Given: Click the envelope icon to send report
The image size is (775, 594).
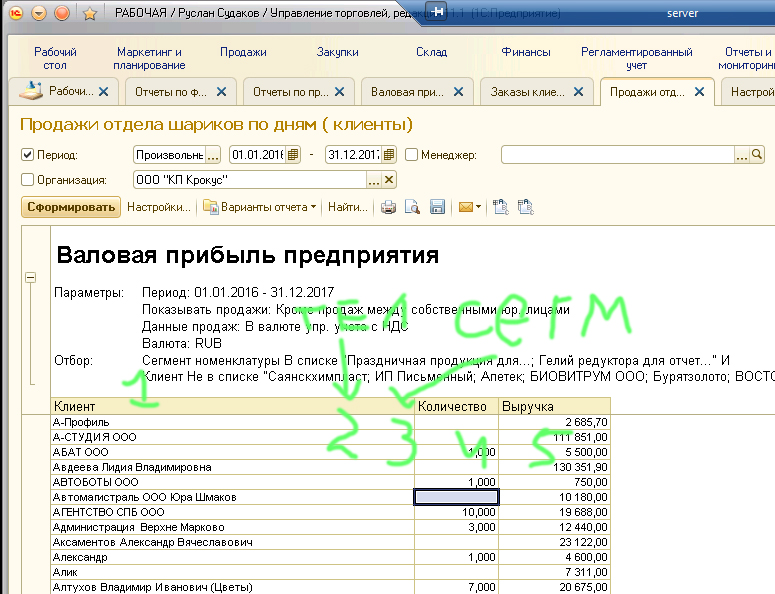Looking at the screenshot, I should 465,208.
